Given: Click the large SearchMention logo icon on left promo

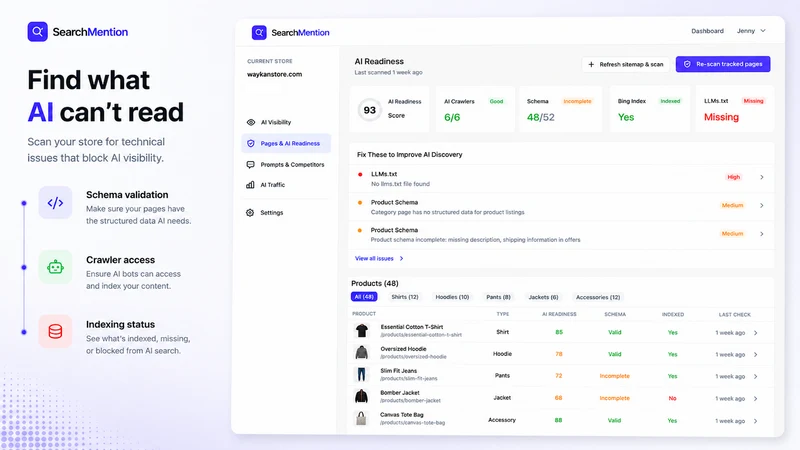Looking at the screenshot, I should 37,32.
